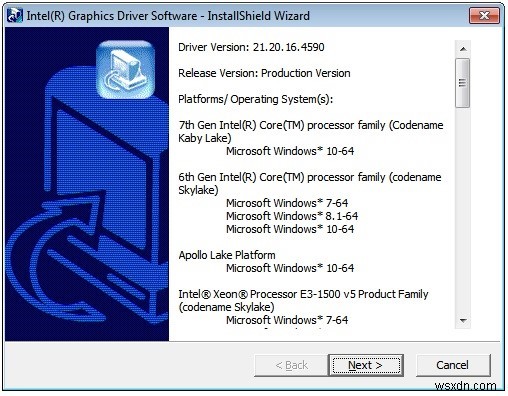This screenshot has width=508, height=396.
Task: Click the scrollbar down arrow
Action: (463, 321)
